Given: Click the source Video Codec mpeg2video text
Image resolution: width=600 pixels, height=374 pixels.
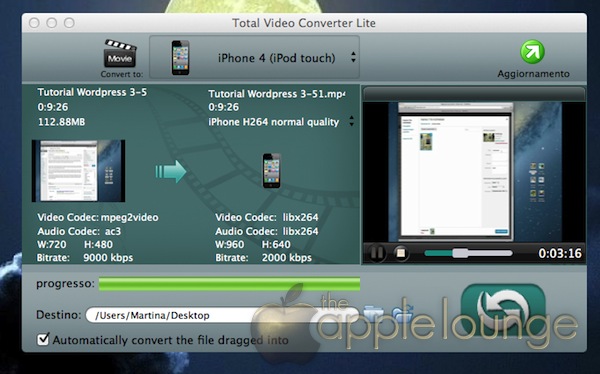Looking at the screenshot, I should (98, 217).
